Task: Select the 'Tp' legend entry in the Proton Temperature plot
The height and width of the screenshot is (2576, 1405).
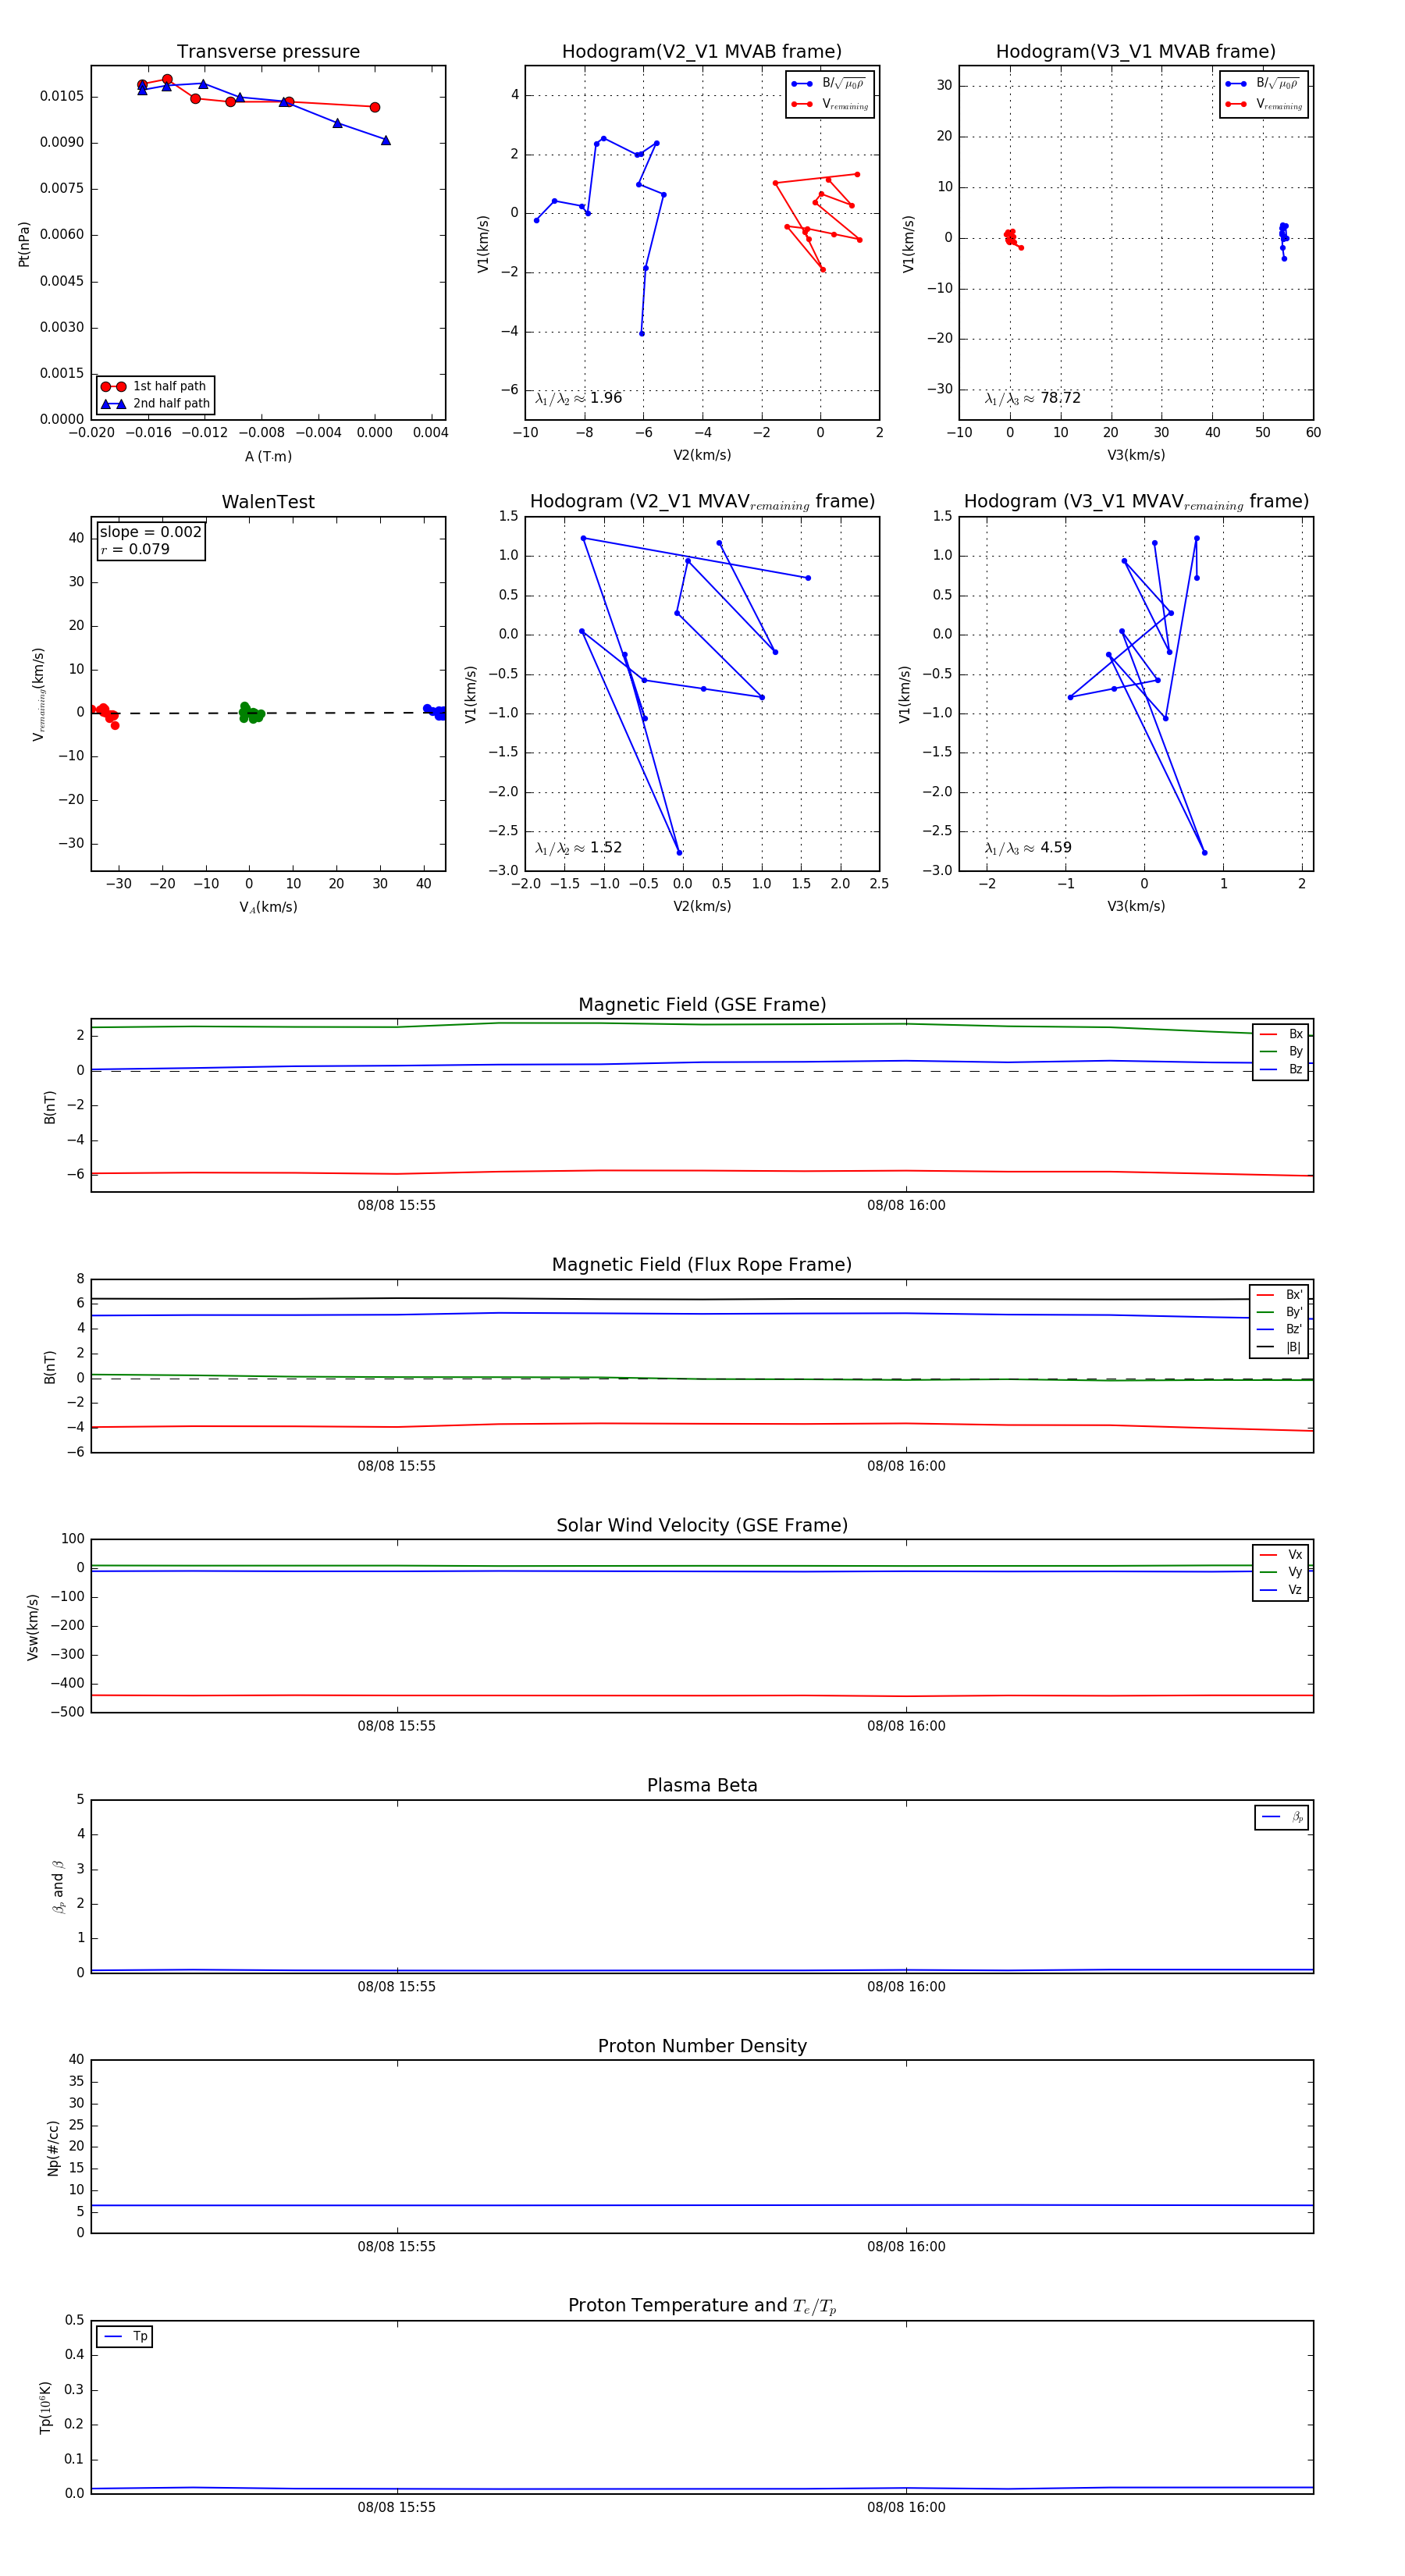Action: (x=125, y=2337)
